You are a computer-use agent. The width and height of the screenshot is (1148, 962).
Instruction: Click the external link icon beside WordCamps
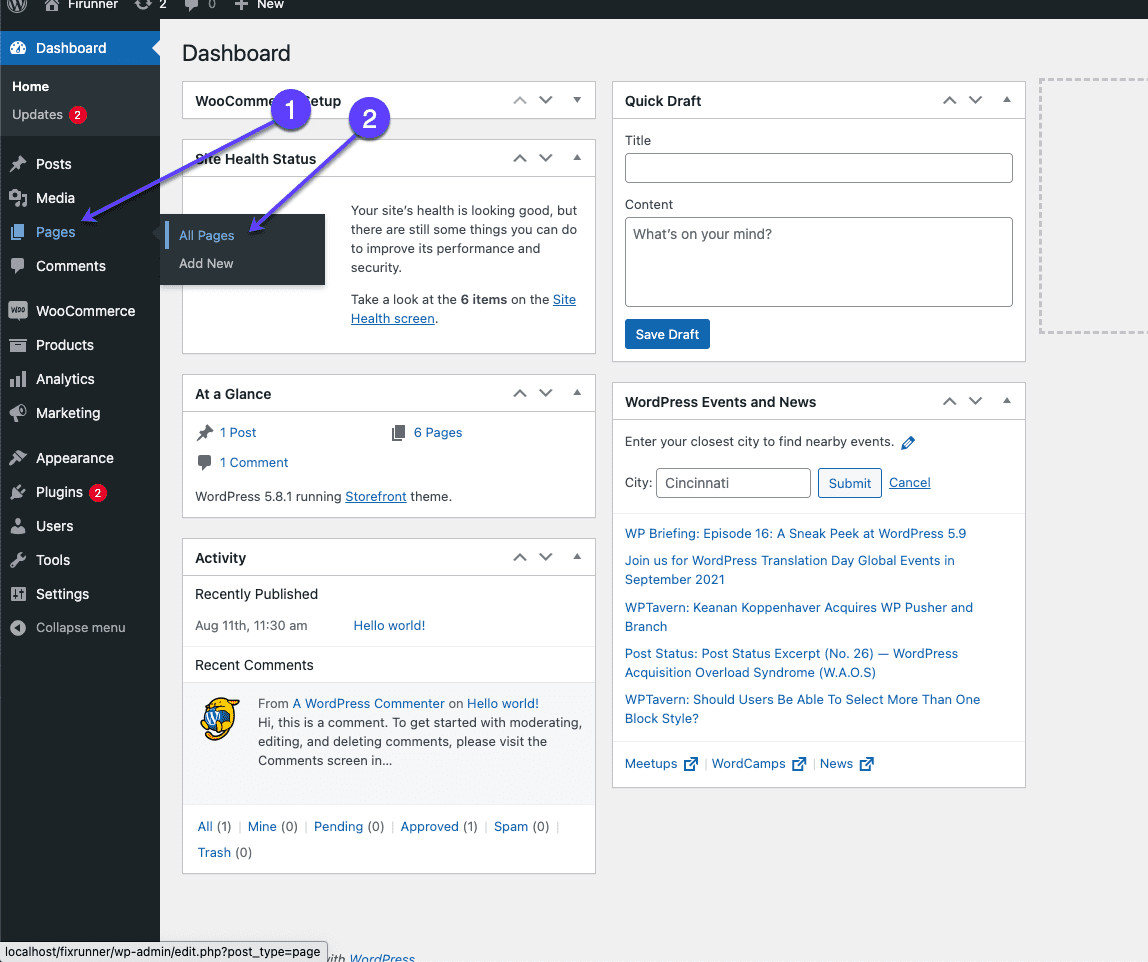point(799,764)
